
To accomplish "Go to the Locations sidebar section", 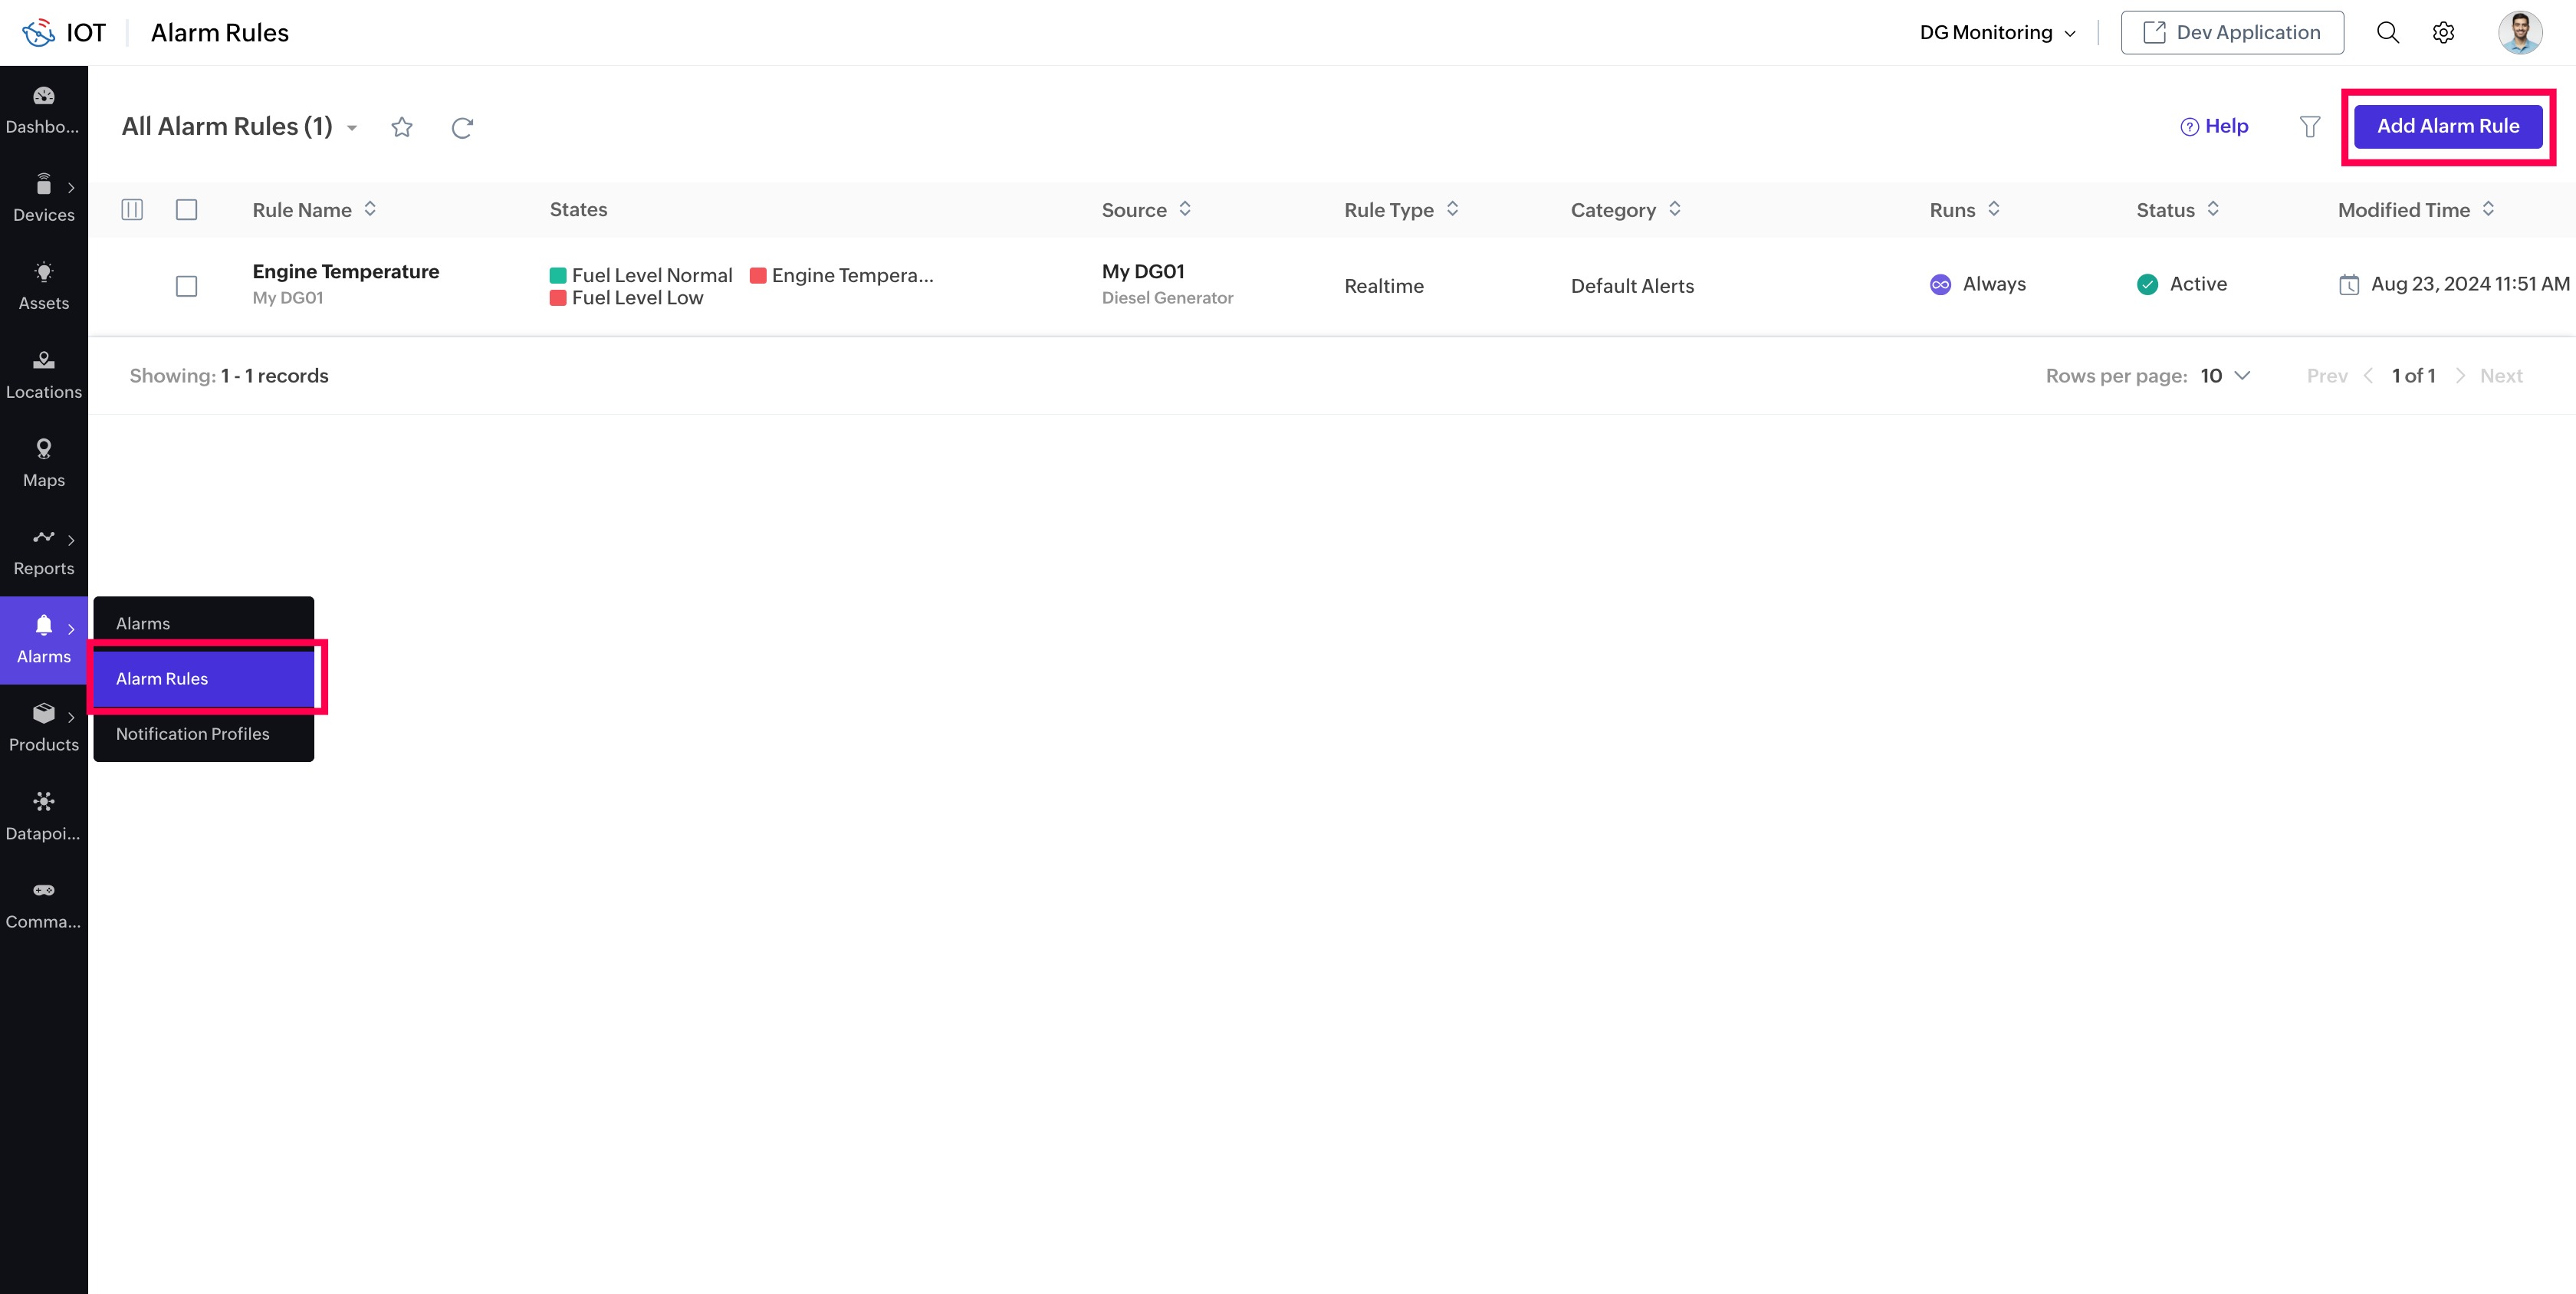I will 43,374.
